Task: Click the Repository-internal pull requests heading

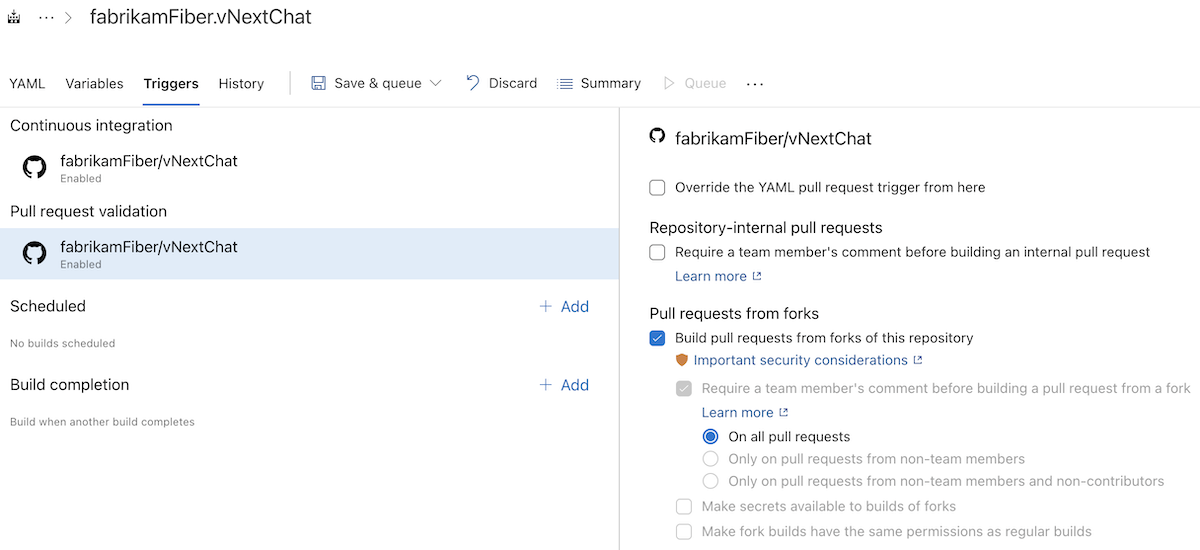Action: coord(766,228)
